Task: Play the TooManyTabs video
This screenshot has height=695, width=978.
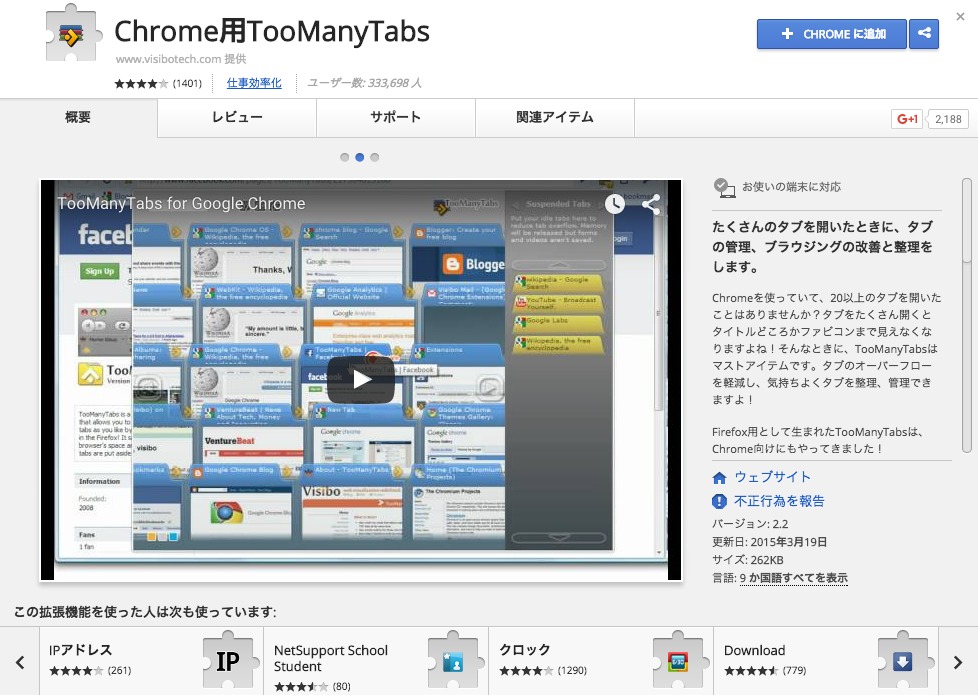Action: [361, 379]
